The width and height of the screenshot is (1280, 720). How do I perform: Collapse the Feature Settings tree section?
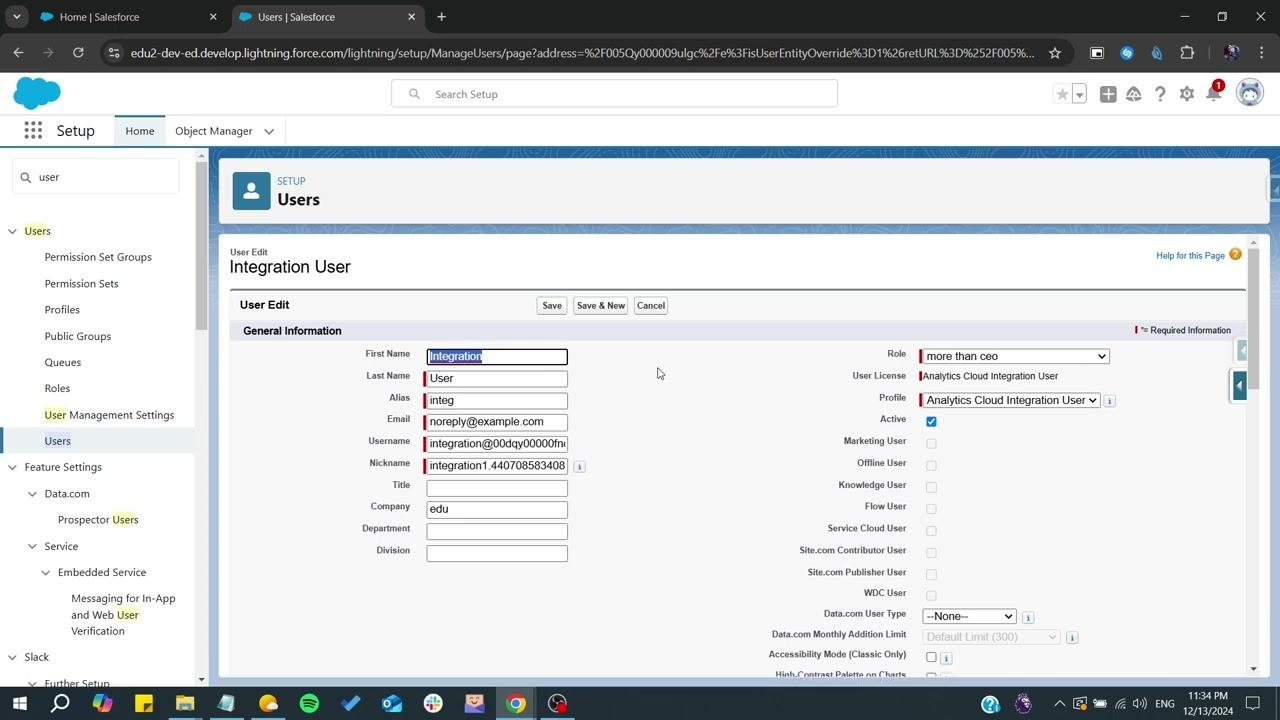pyautogui.click(x=12, y=467)
